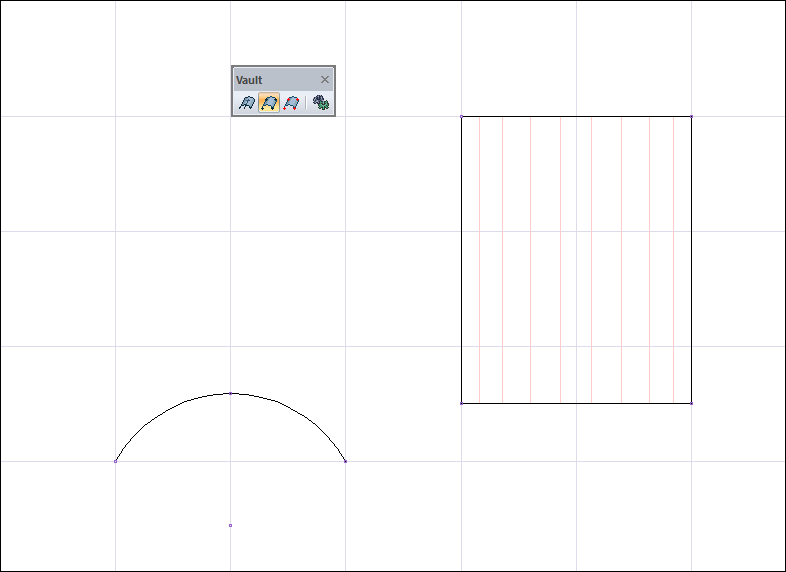
Task: Click the bottom edge of the vault rectangle
Action: pyautogui.click(x=576, y=403)
